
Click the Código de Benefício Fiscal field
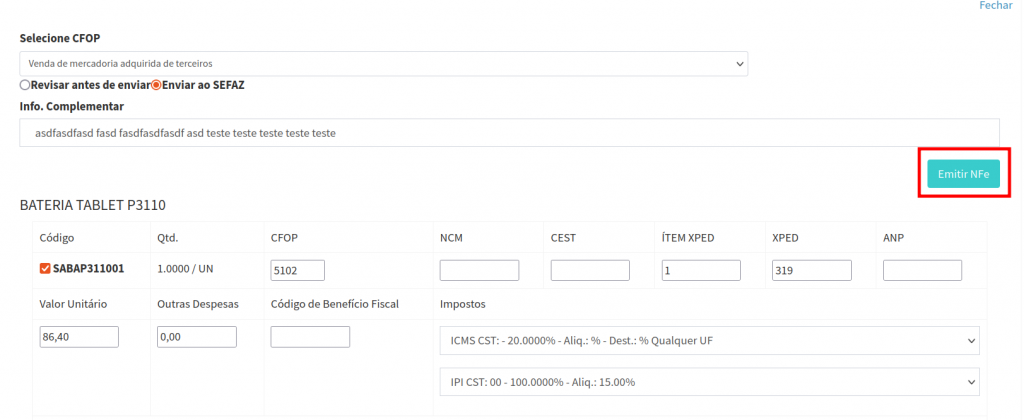click(310, 337)
